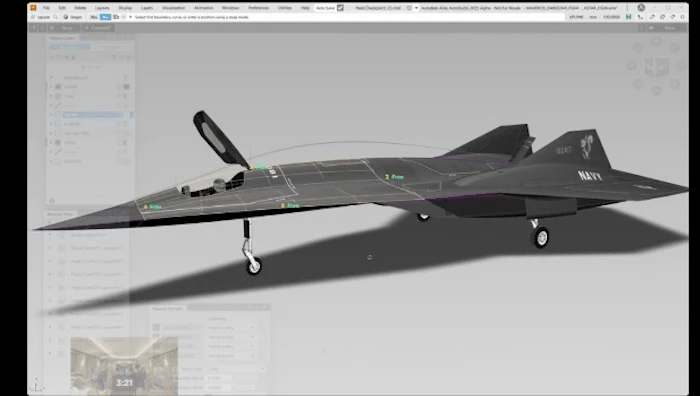The height and width of the screenshot is (396, 700).
Task: Click the video thumbnail showing 3:21
Action: (124, 366)
